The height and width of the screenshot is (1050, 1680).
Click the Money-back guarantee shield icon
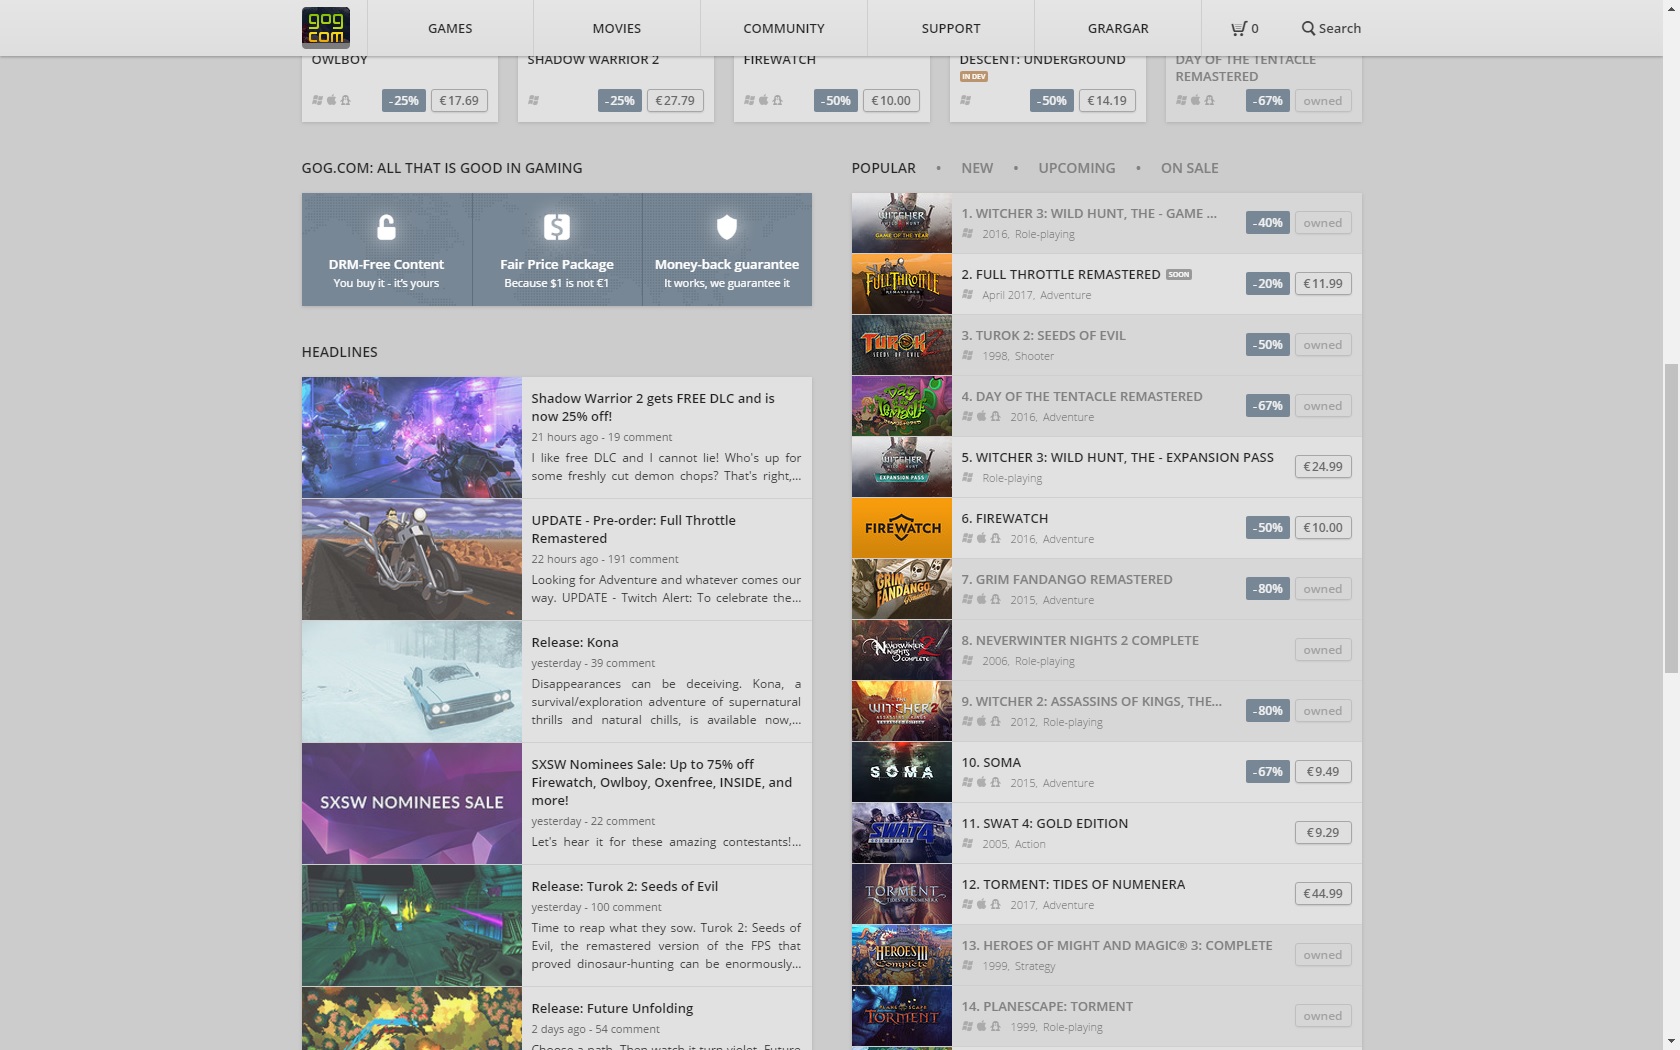tap(727, 227)
